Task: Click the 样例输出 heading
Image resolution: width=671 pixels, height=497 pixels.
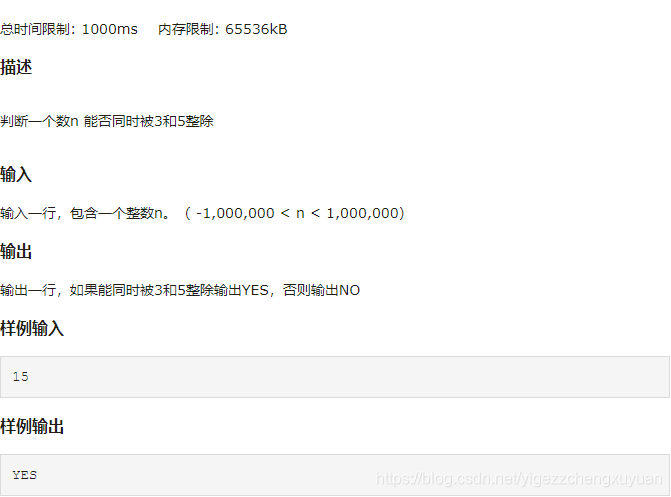Action: [x=32, y=426]
